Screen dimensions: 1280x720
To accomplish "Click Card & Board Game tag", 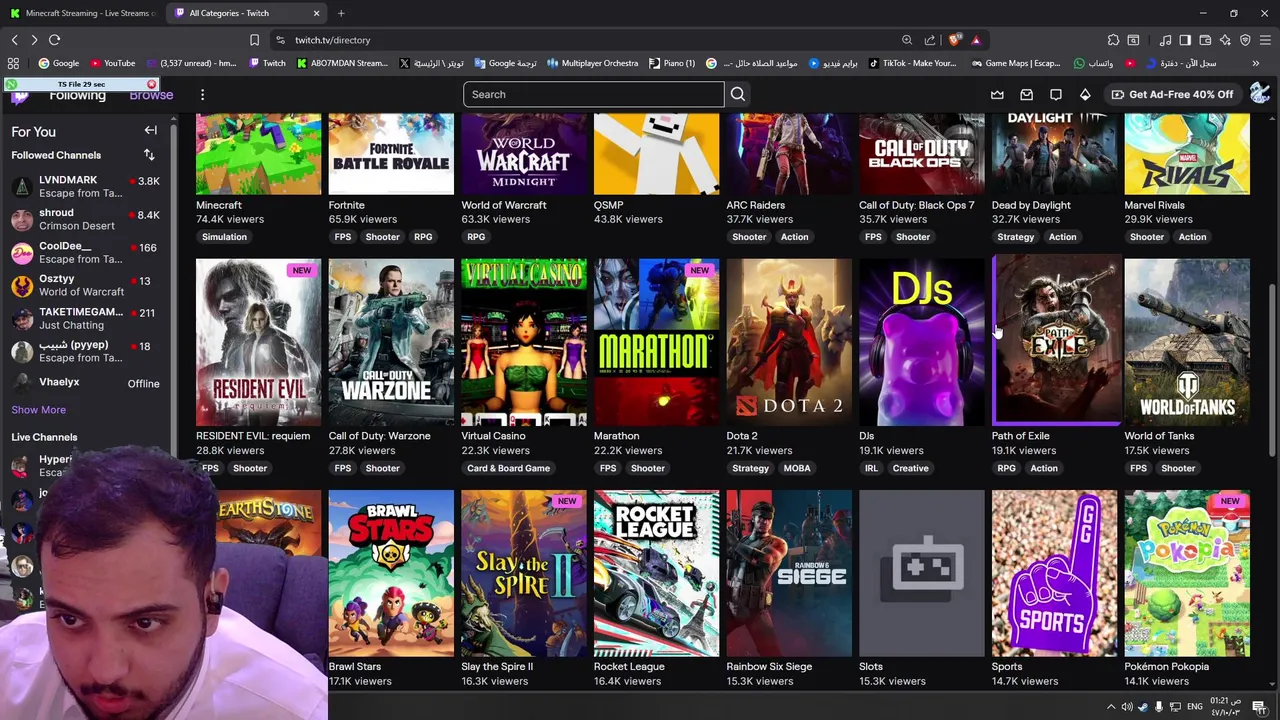I will click(x=508, y=468).
